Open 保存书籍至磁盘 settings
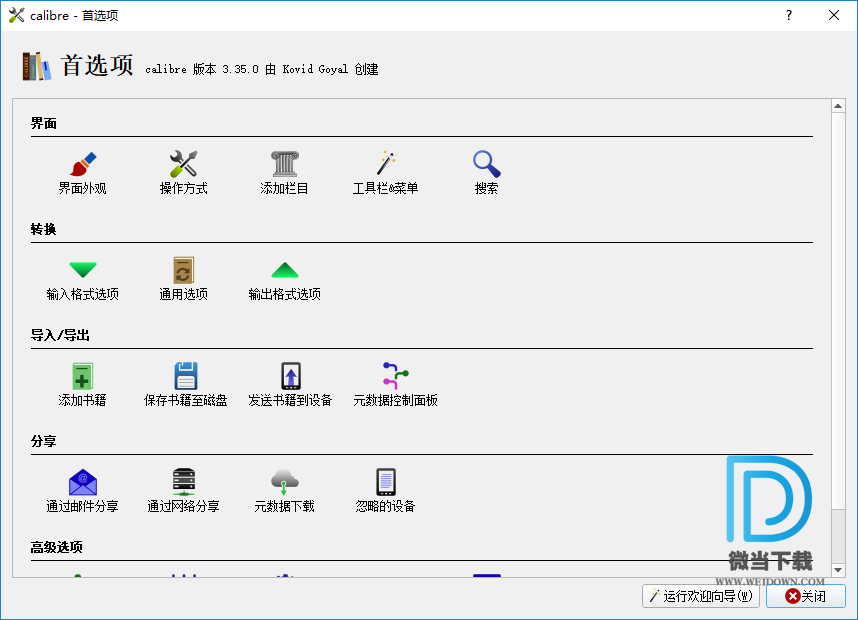858x620 pixels. coord(185,385)
